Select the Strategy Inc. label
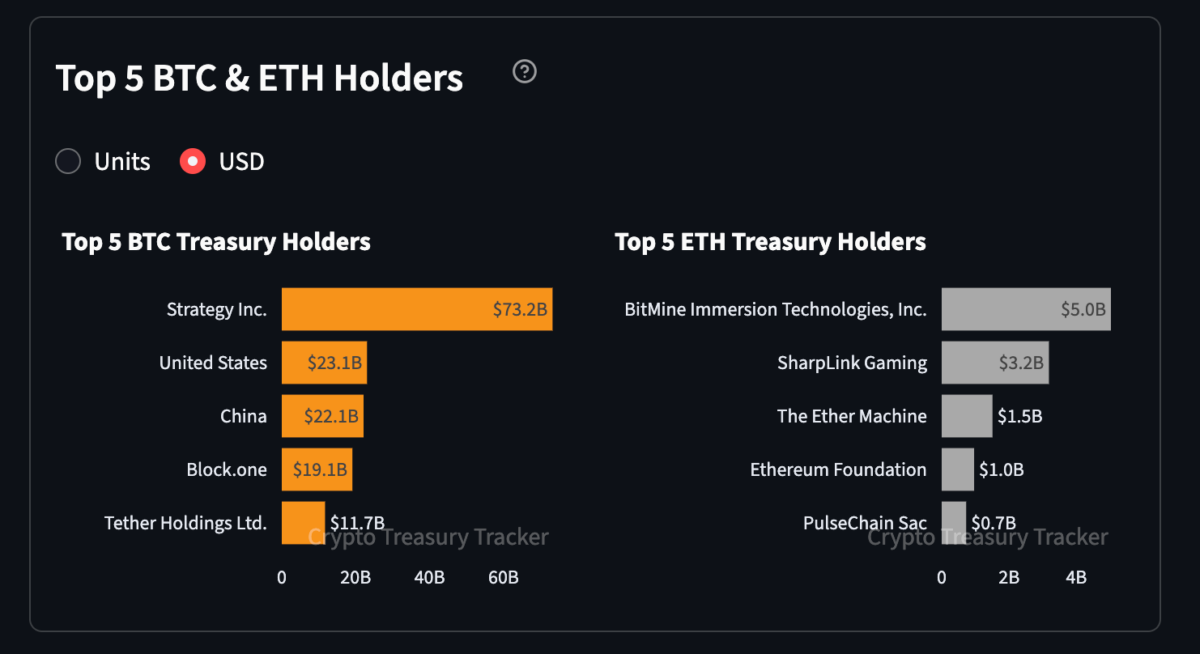The width and height of the screenshot is (1200, 654). (x=216, y=309)
